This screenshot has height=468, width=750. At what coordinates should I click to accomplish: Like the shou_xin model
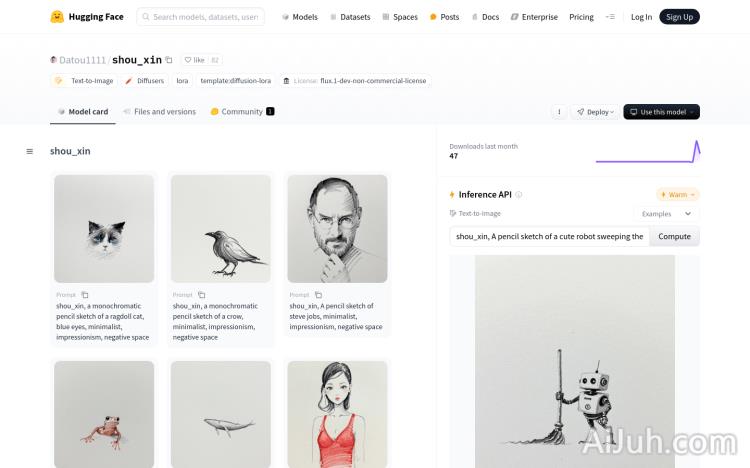(194, 60)
